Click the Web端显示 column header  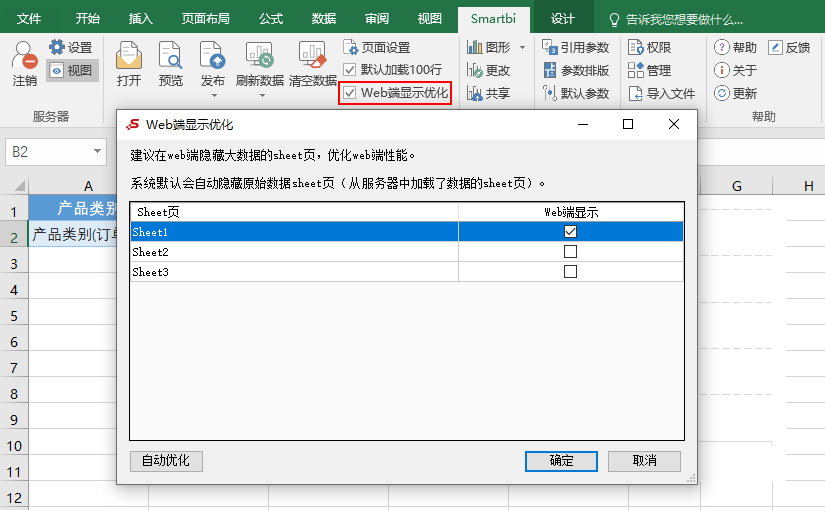coord(571,212)
